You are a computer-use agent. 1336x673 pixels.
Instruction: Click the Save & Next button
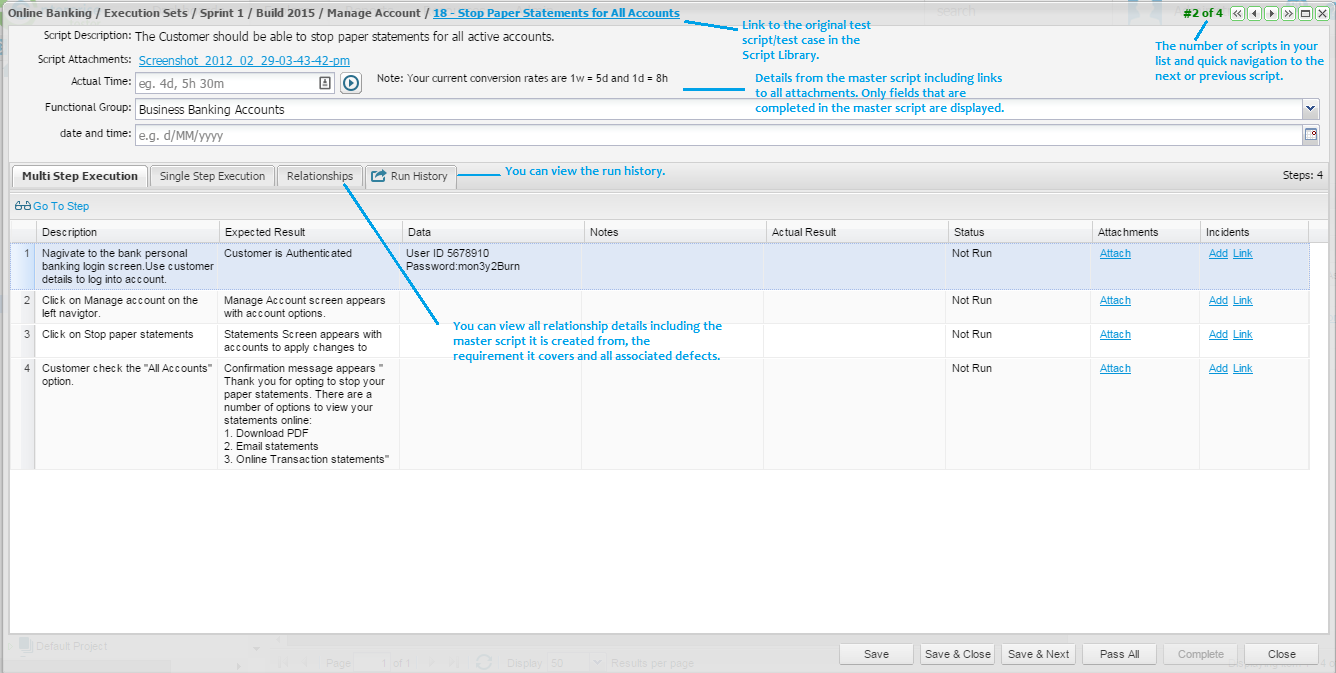coord(1038,654)
